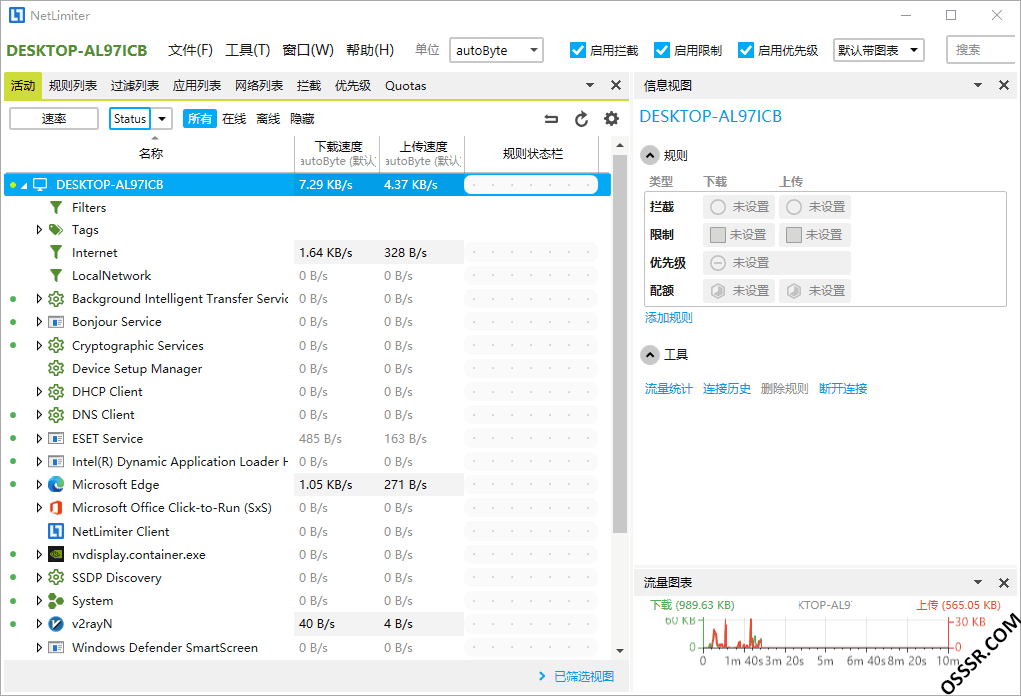Expand the Tags tree node
The width and height of the screenshot is (1021, 696).
39,230
